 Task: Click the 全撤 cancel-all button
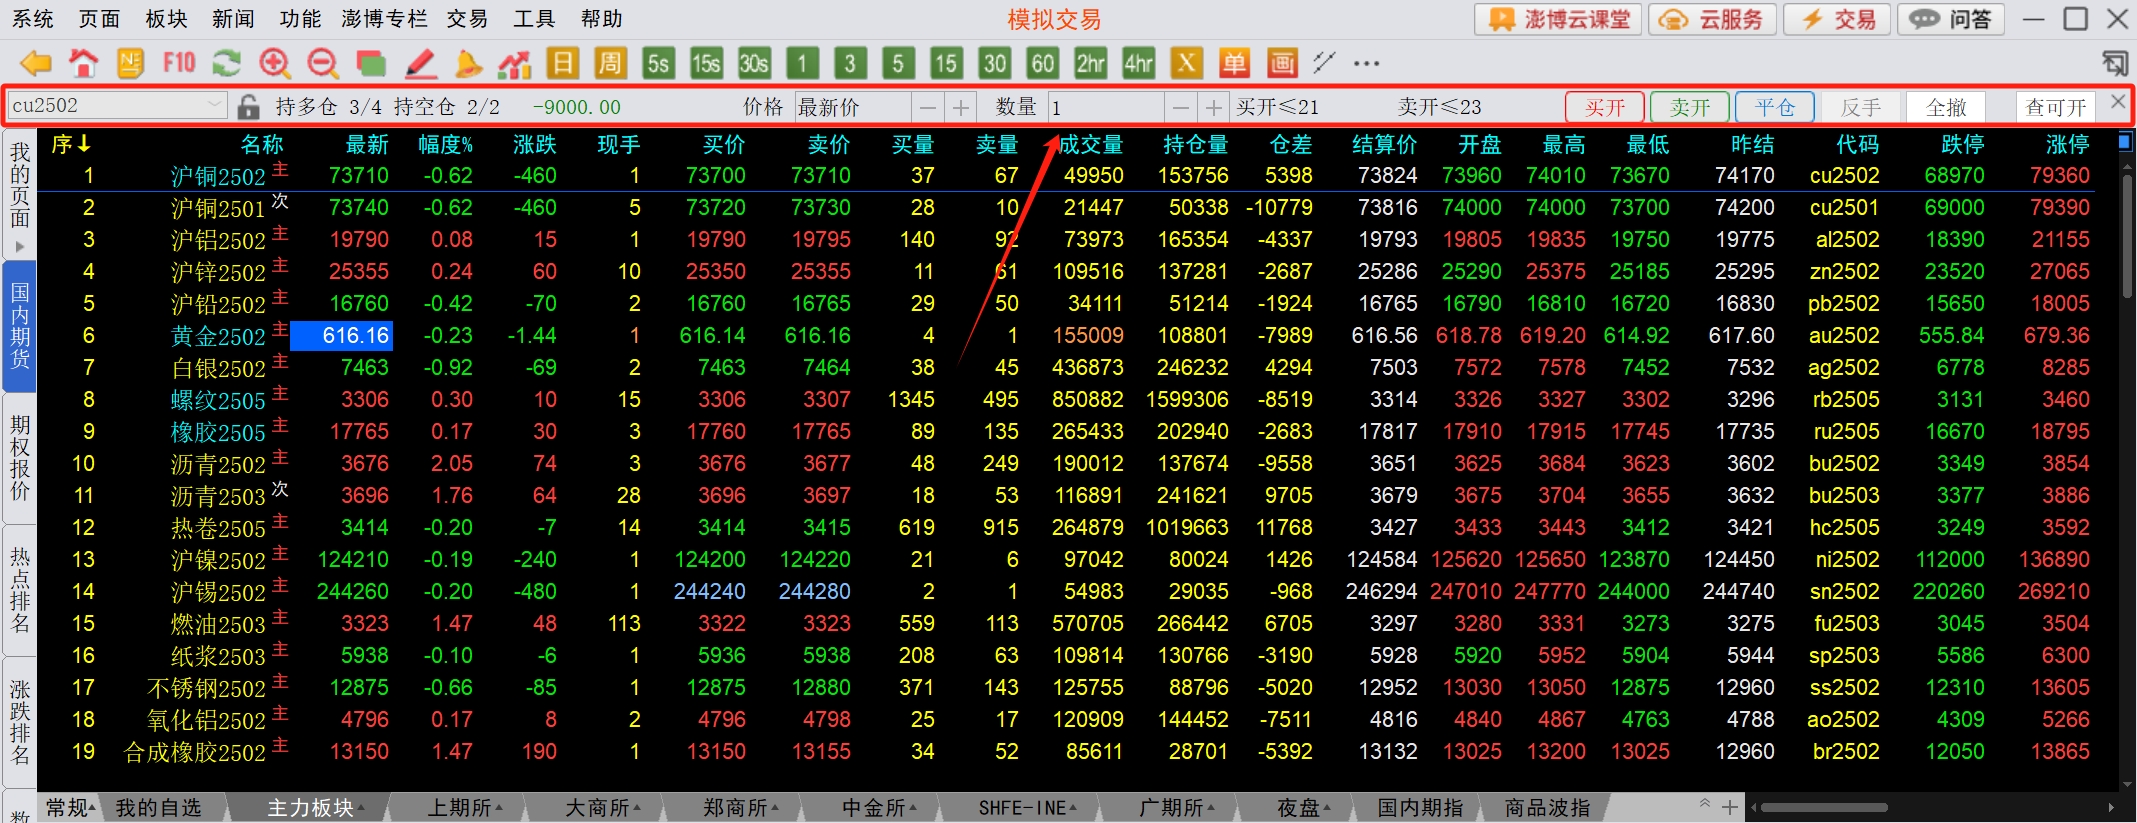1945,107
